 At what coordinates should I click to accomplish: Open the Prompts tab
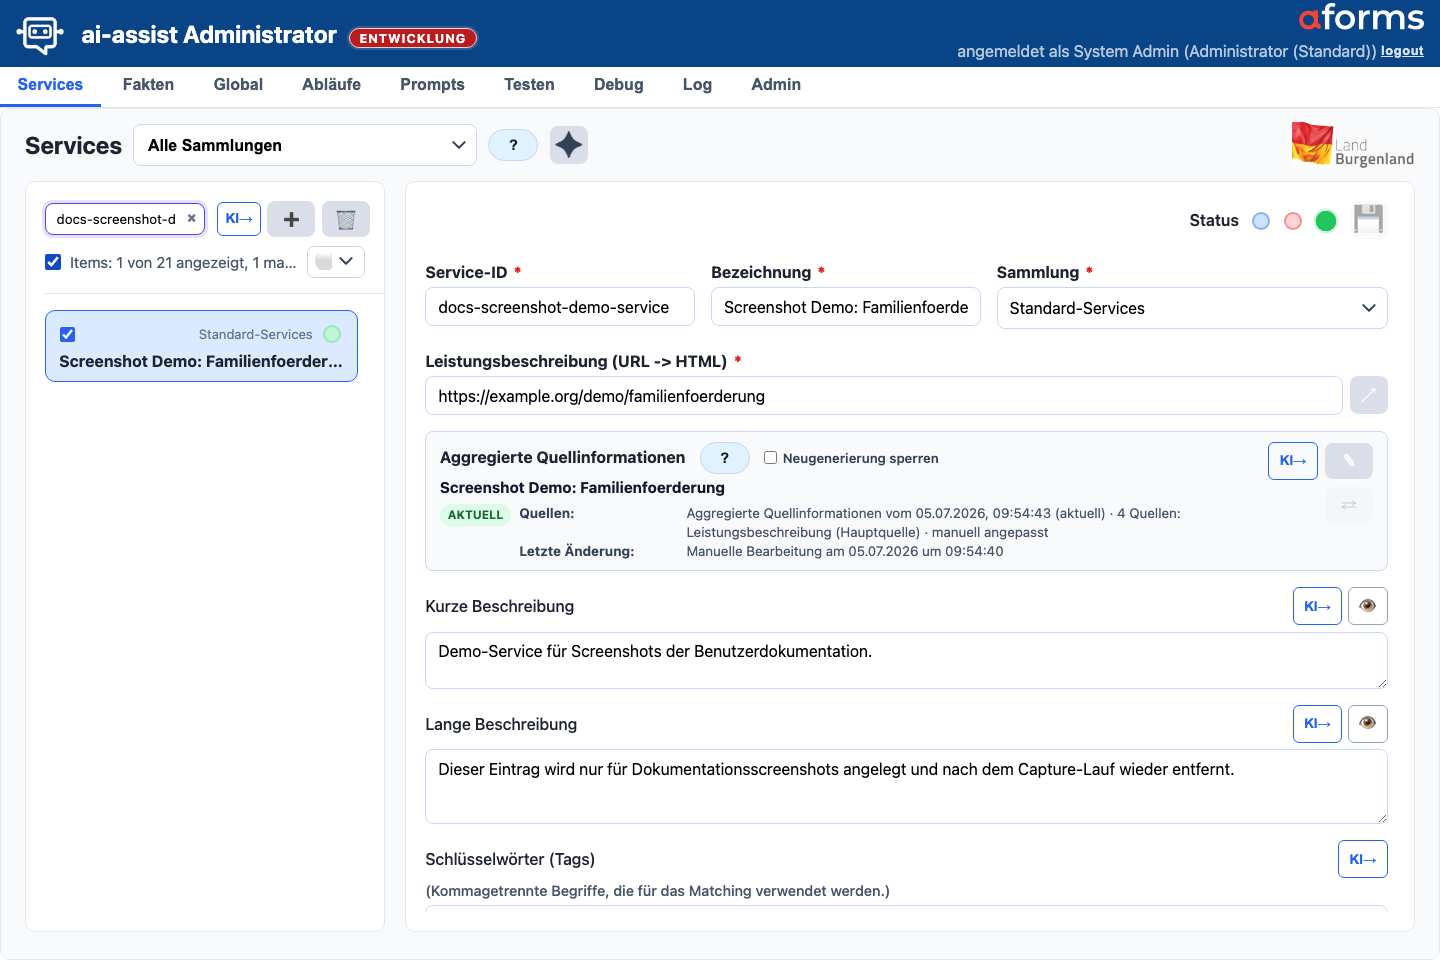432,85
